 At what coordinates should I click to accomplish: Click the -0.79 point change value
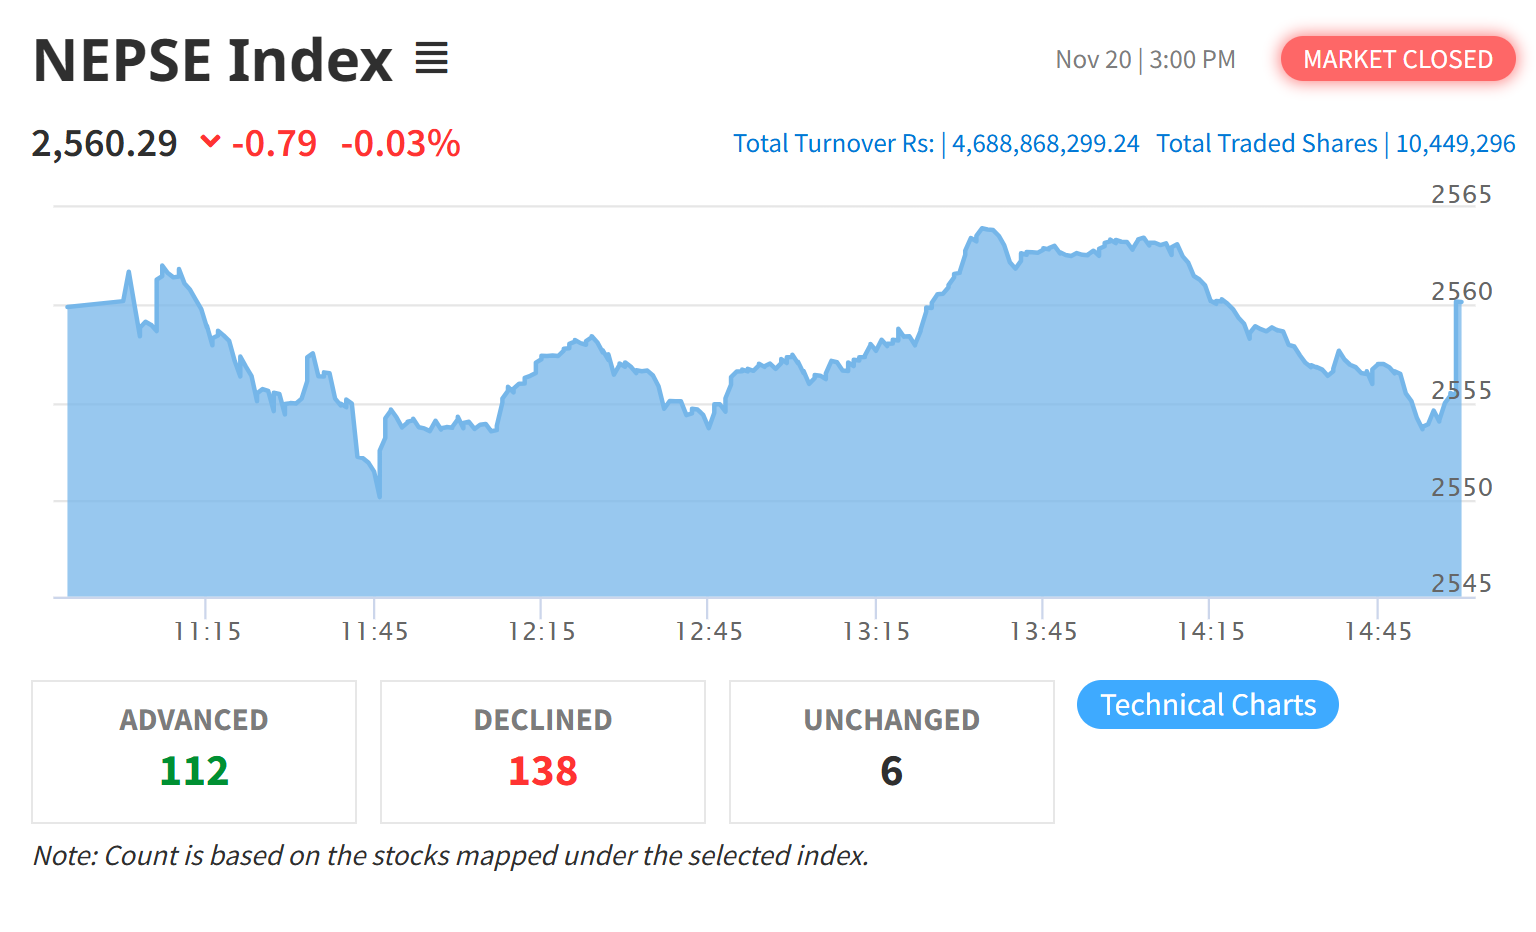coord(274,144)
